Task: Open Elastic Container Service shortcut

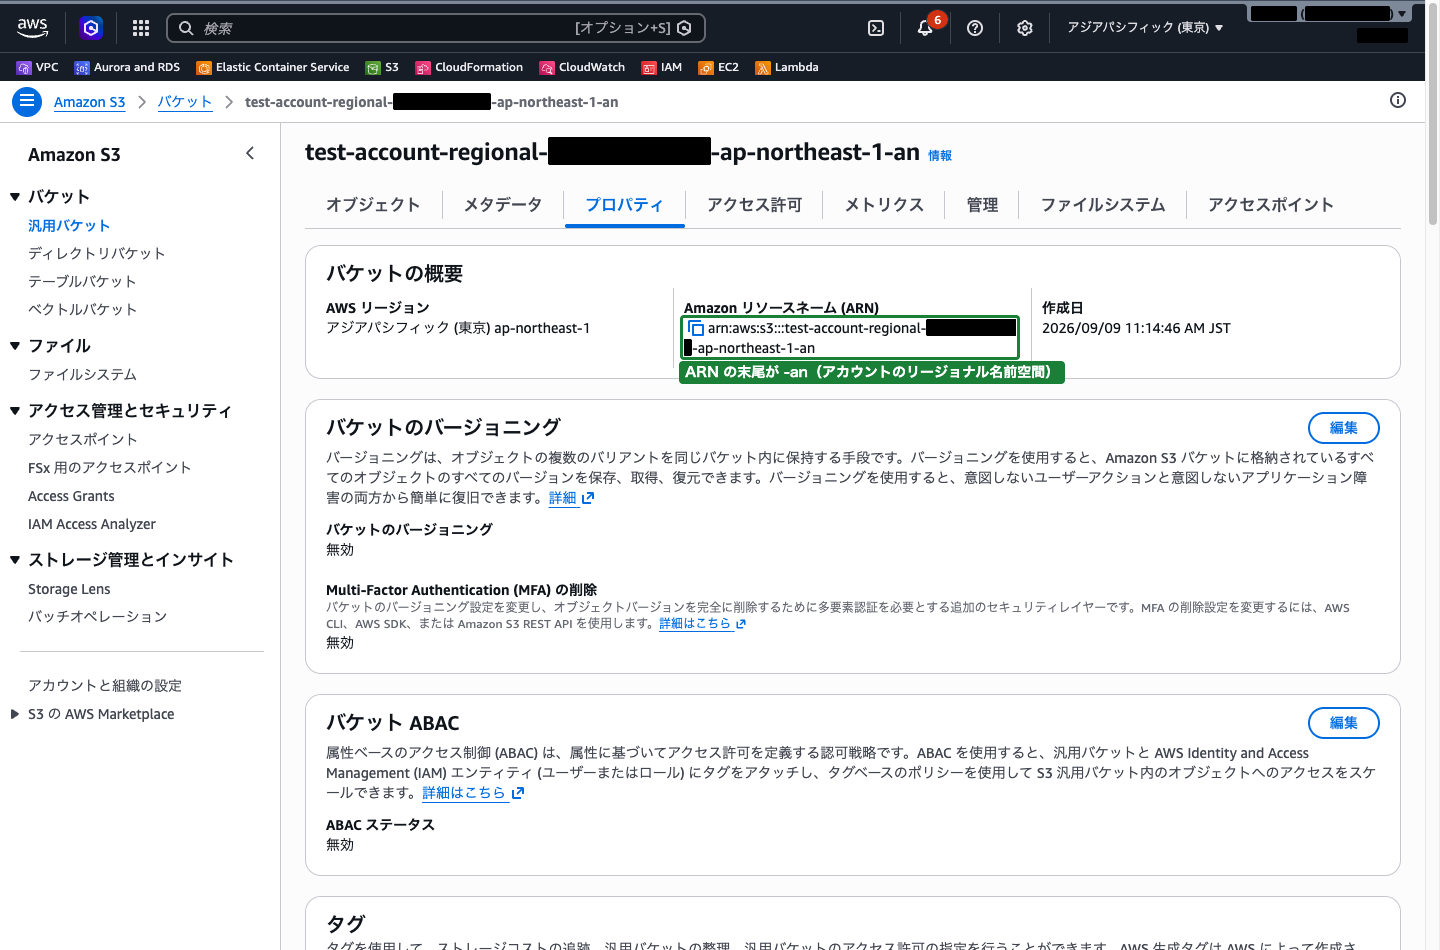Action: tap(273, 67)
